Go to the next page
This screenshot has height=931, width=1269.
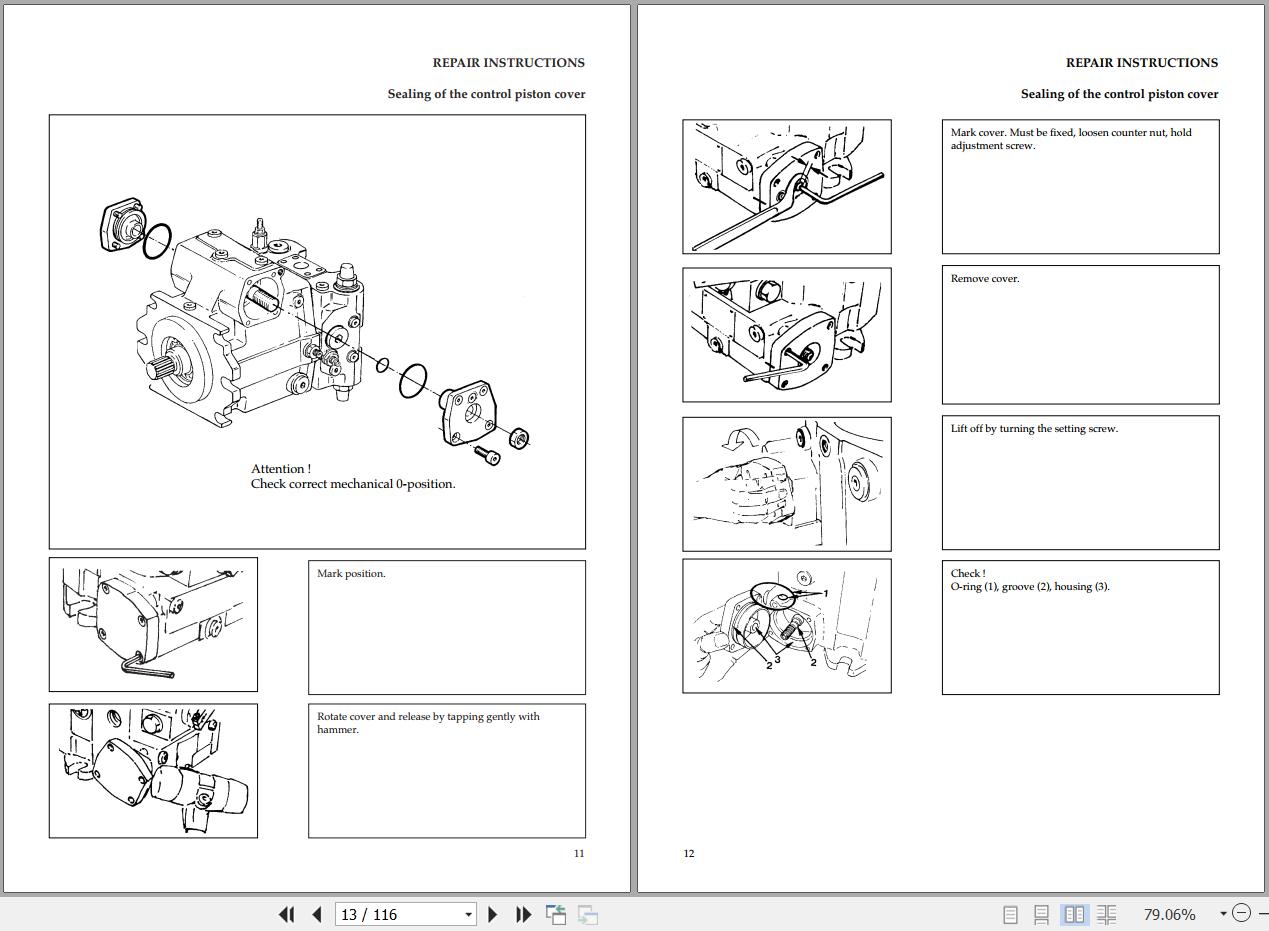point(492,914)
